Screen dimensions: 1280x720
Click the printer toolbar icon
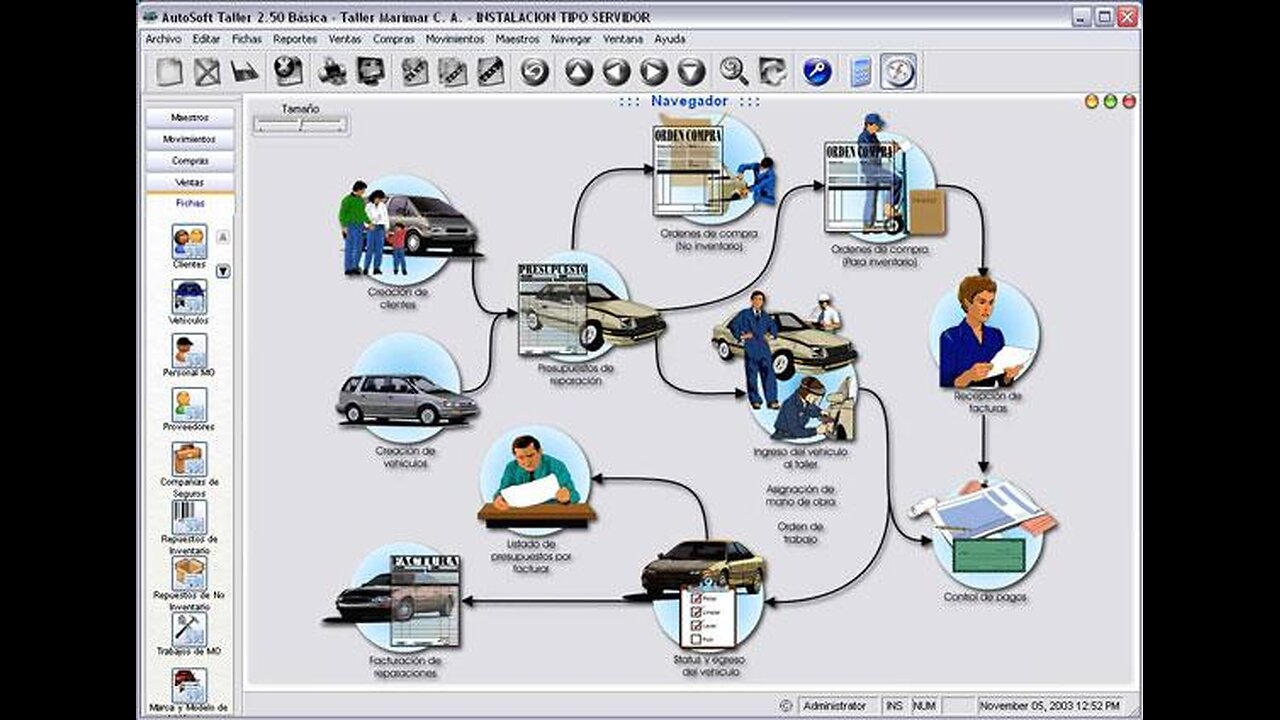coord(332,71)
